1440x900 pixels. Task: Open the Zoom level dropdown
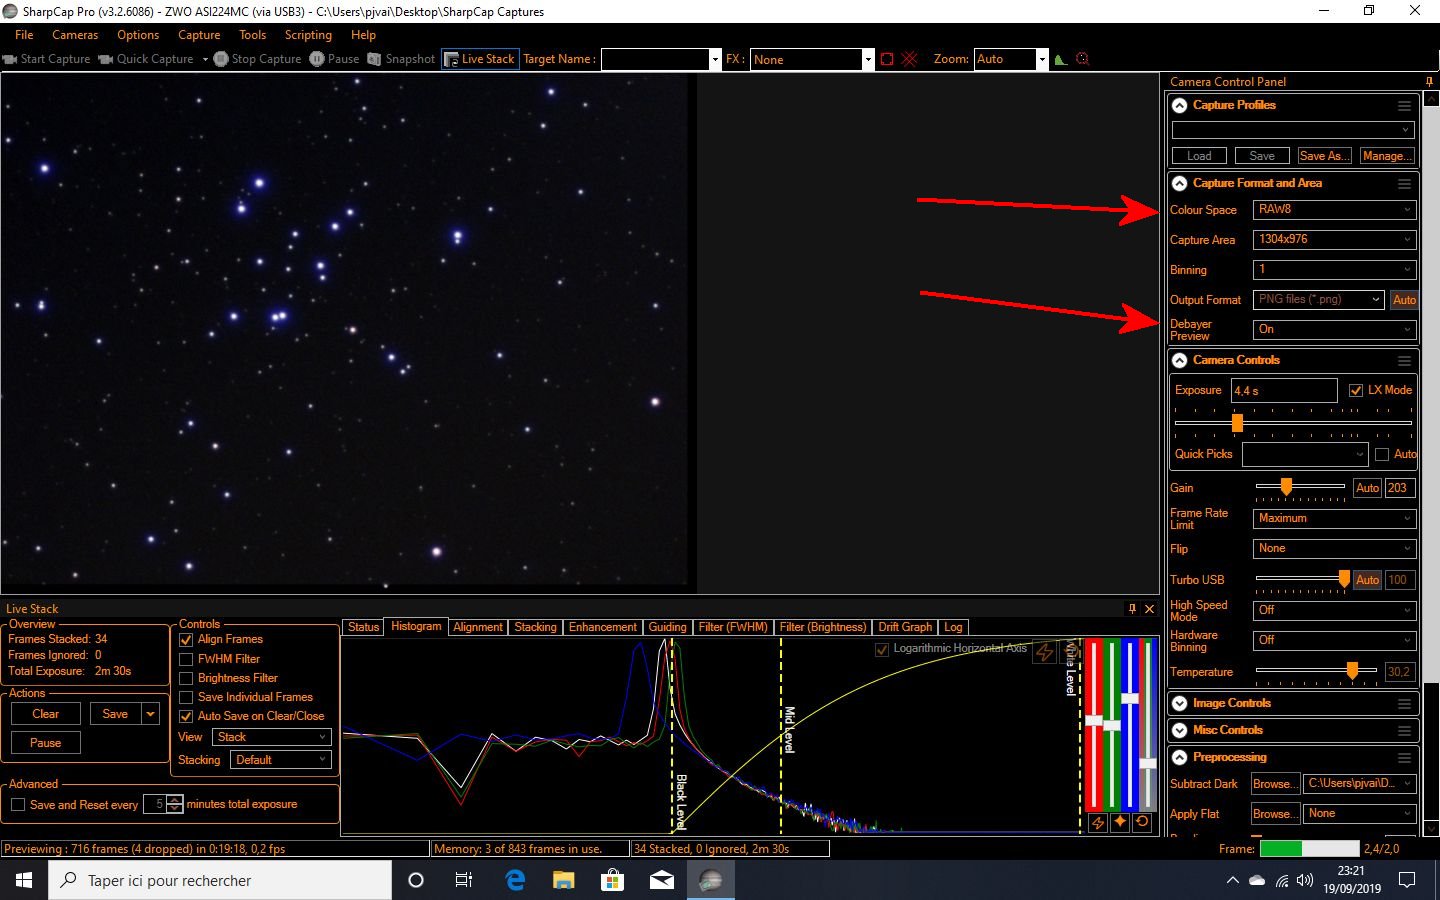pos(1041,59)
